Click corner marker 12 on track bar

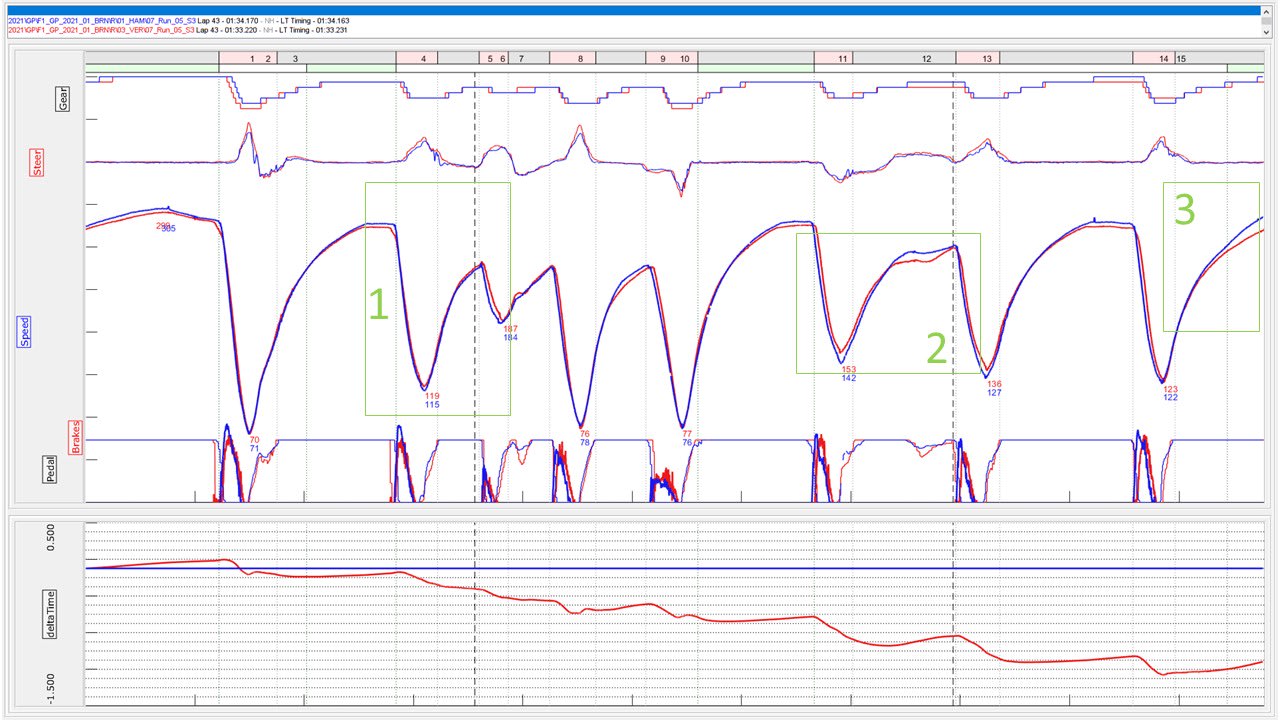point(927,59)
